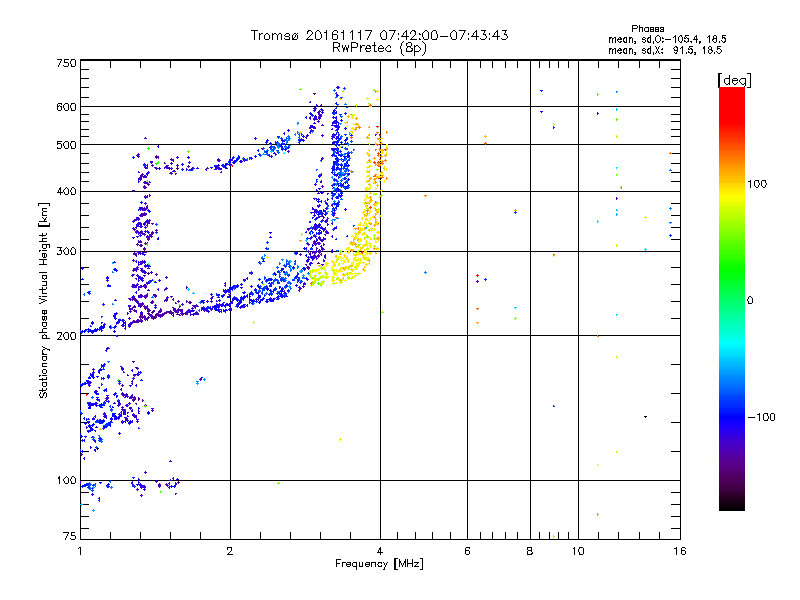Viewport: 800px width, 600px height.
Task: Click the y-axis label '200'
Action: point(66,336)
